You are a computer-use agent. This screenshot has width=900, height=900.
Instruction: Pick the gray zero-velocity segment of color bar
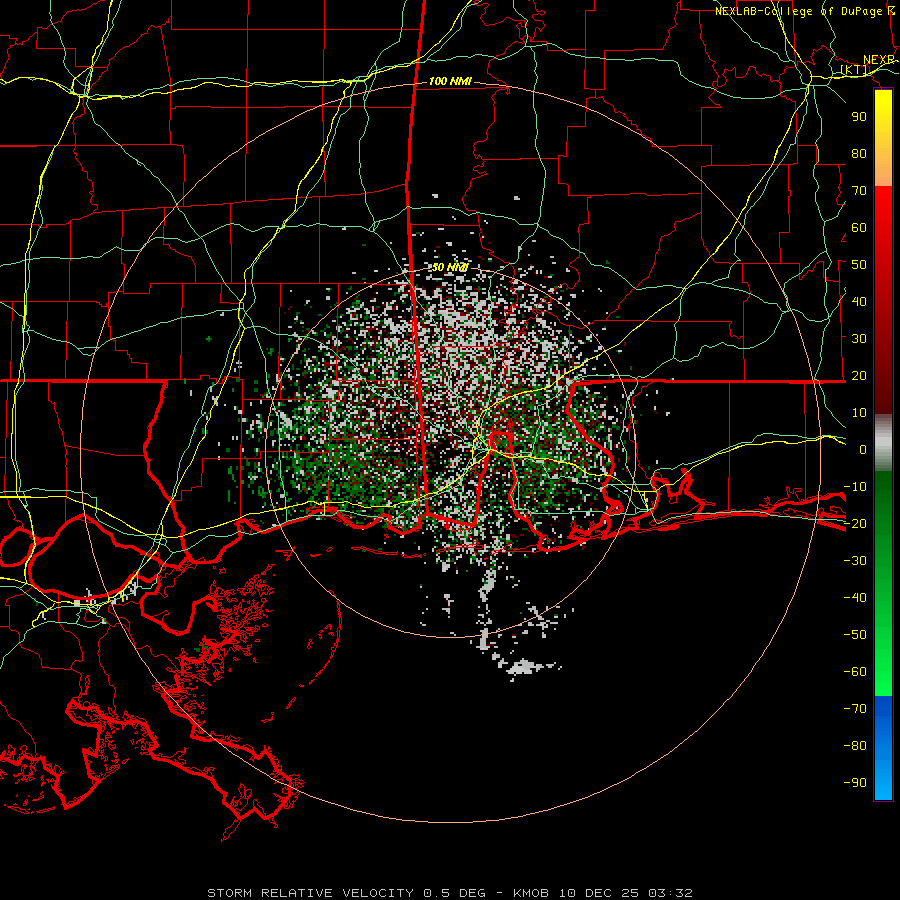[883, 443]
